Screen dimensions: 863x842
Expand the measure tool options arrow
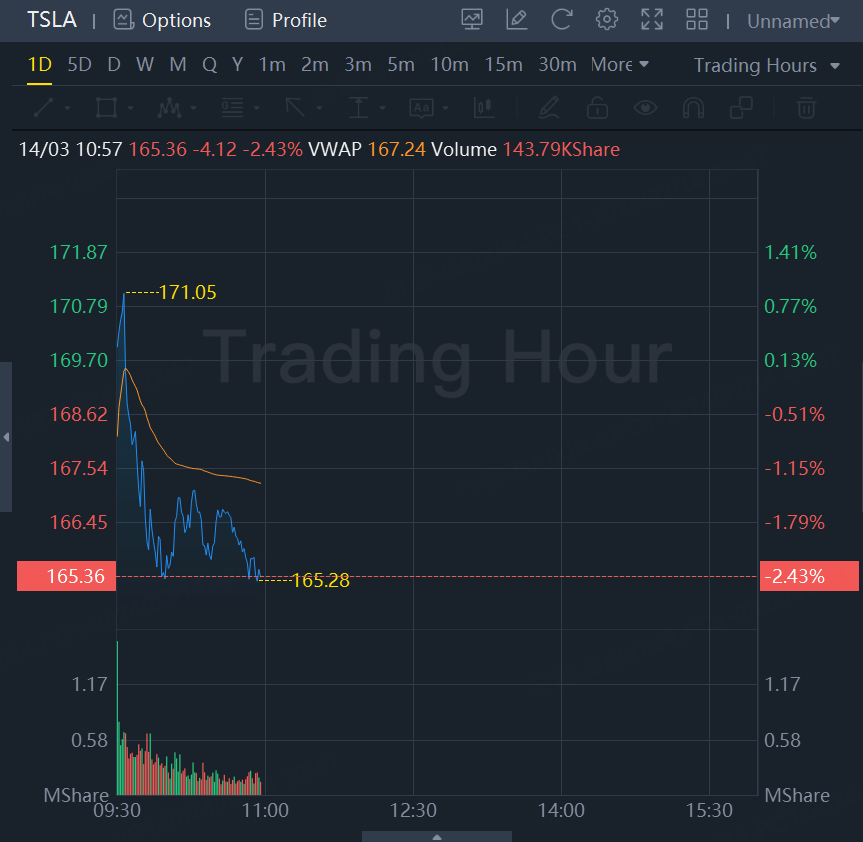pos(383,108)
